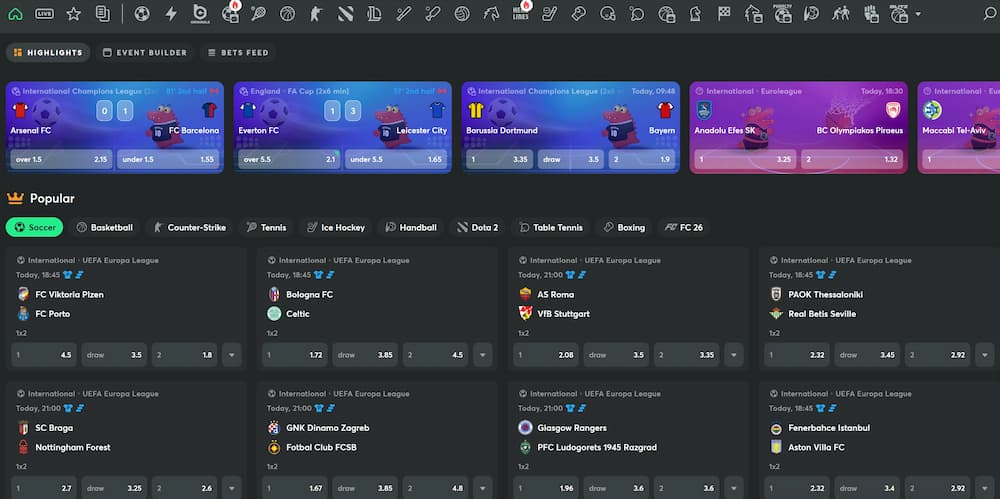Pick Bayern win at 1.9
The image size is (1000, 499).
point(642,160)
